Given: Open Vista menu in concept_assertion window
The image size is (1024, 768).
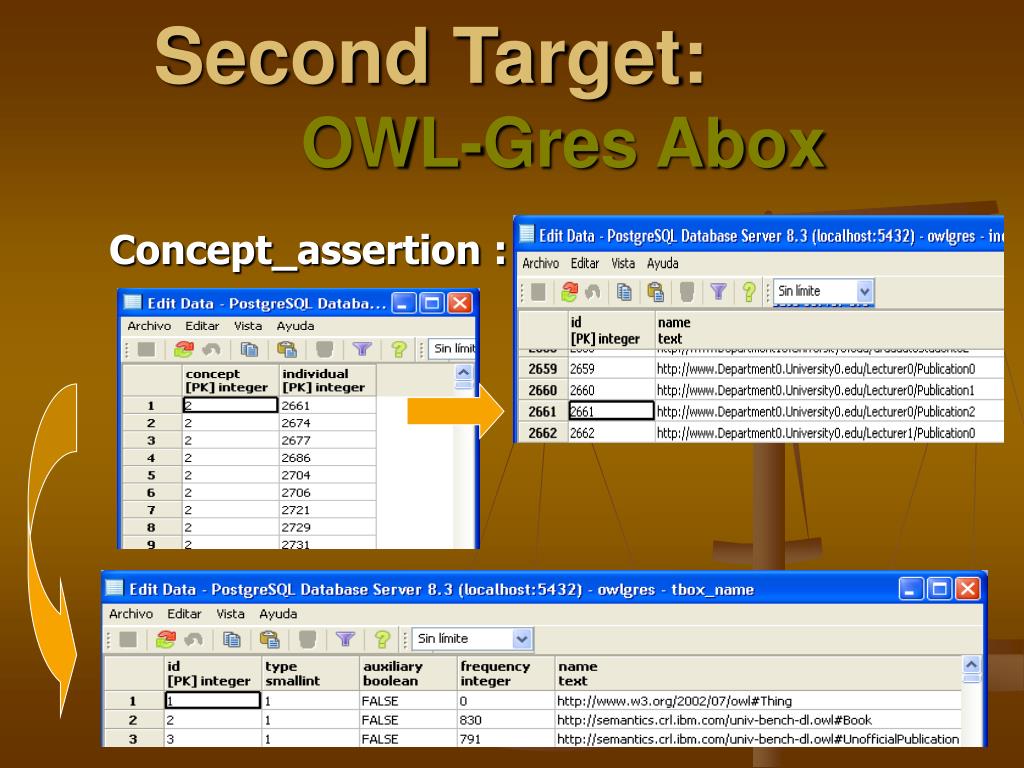Looking at the screenshot, I should pyautogui.click(x=248, y=326).
